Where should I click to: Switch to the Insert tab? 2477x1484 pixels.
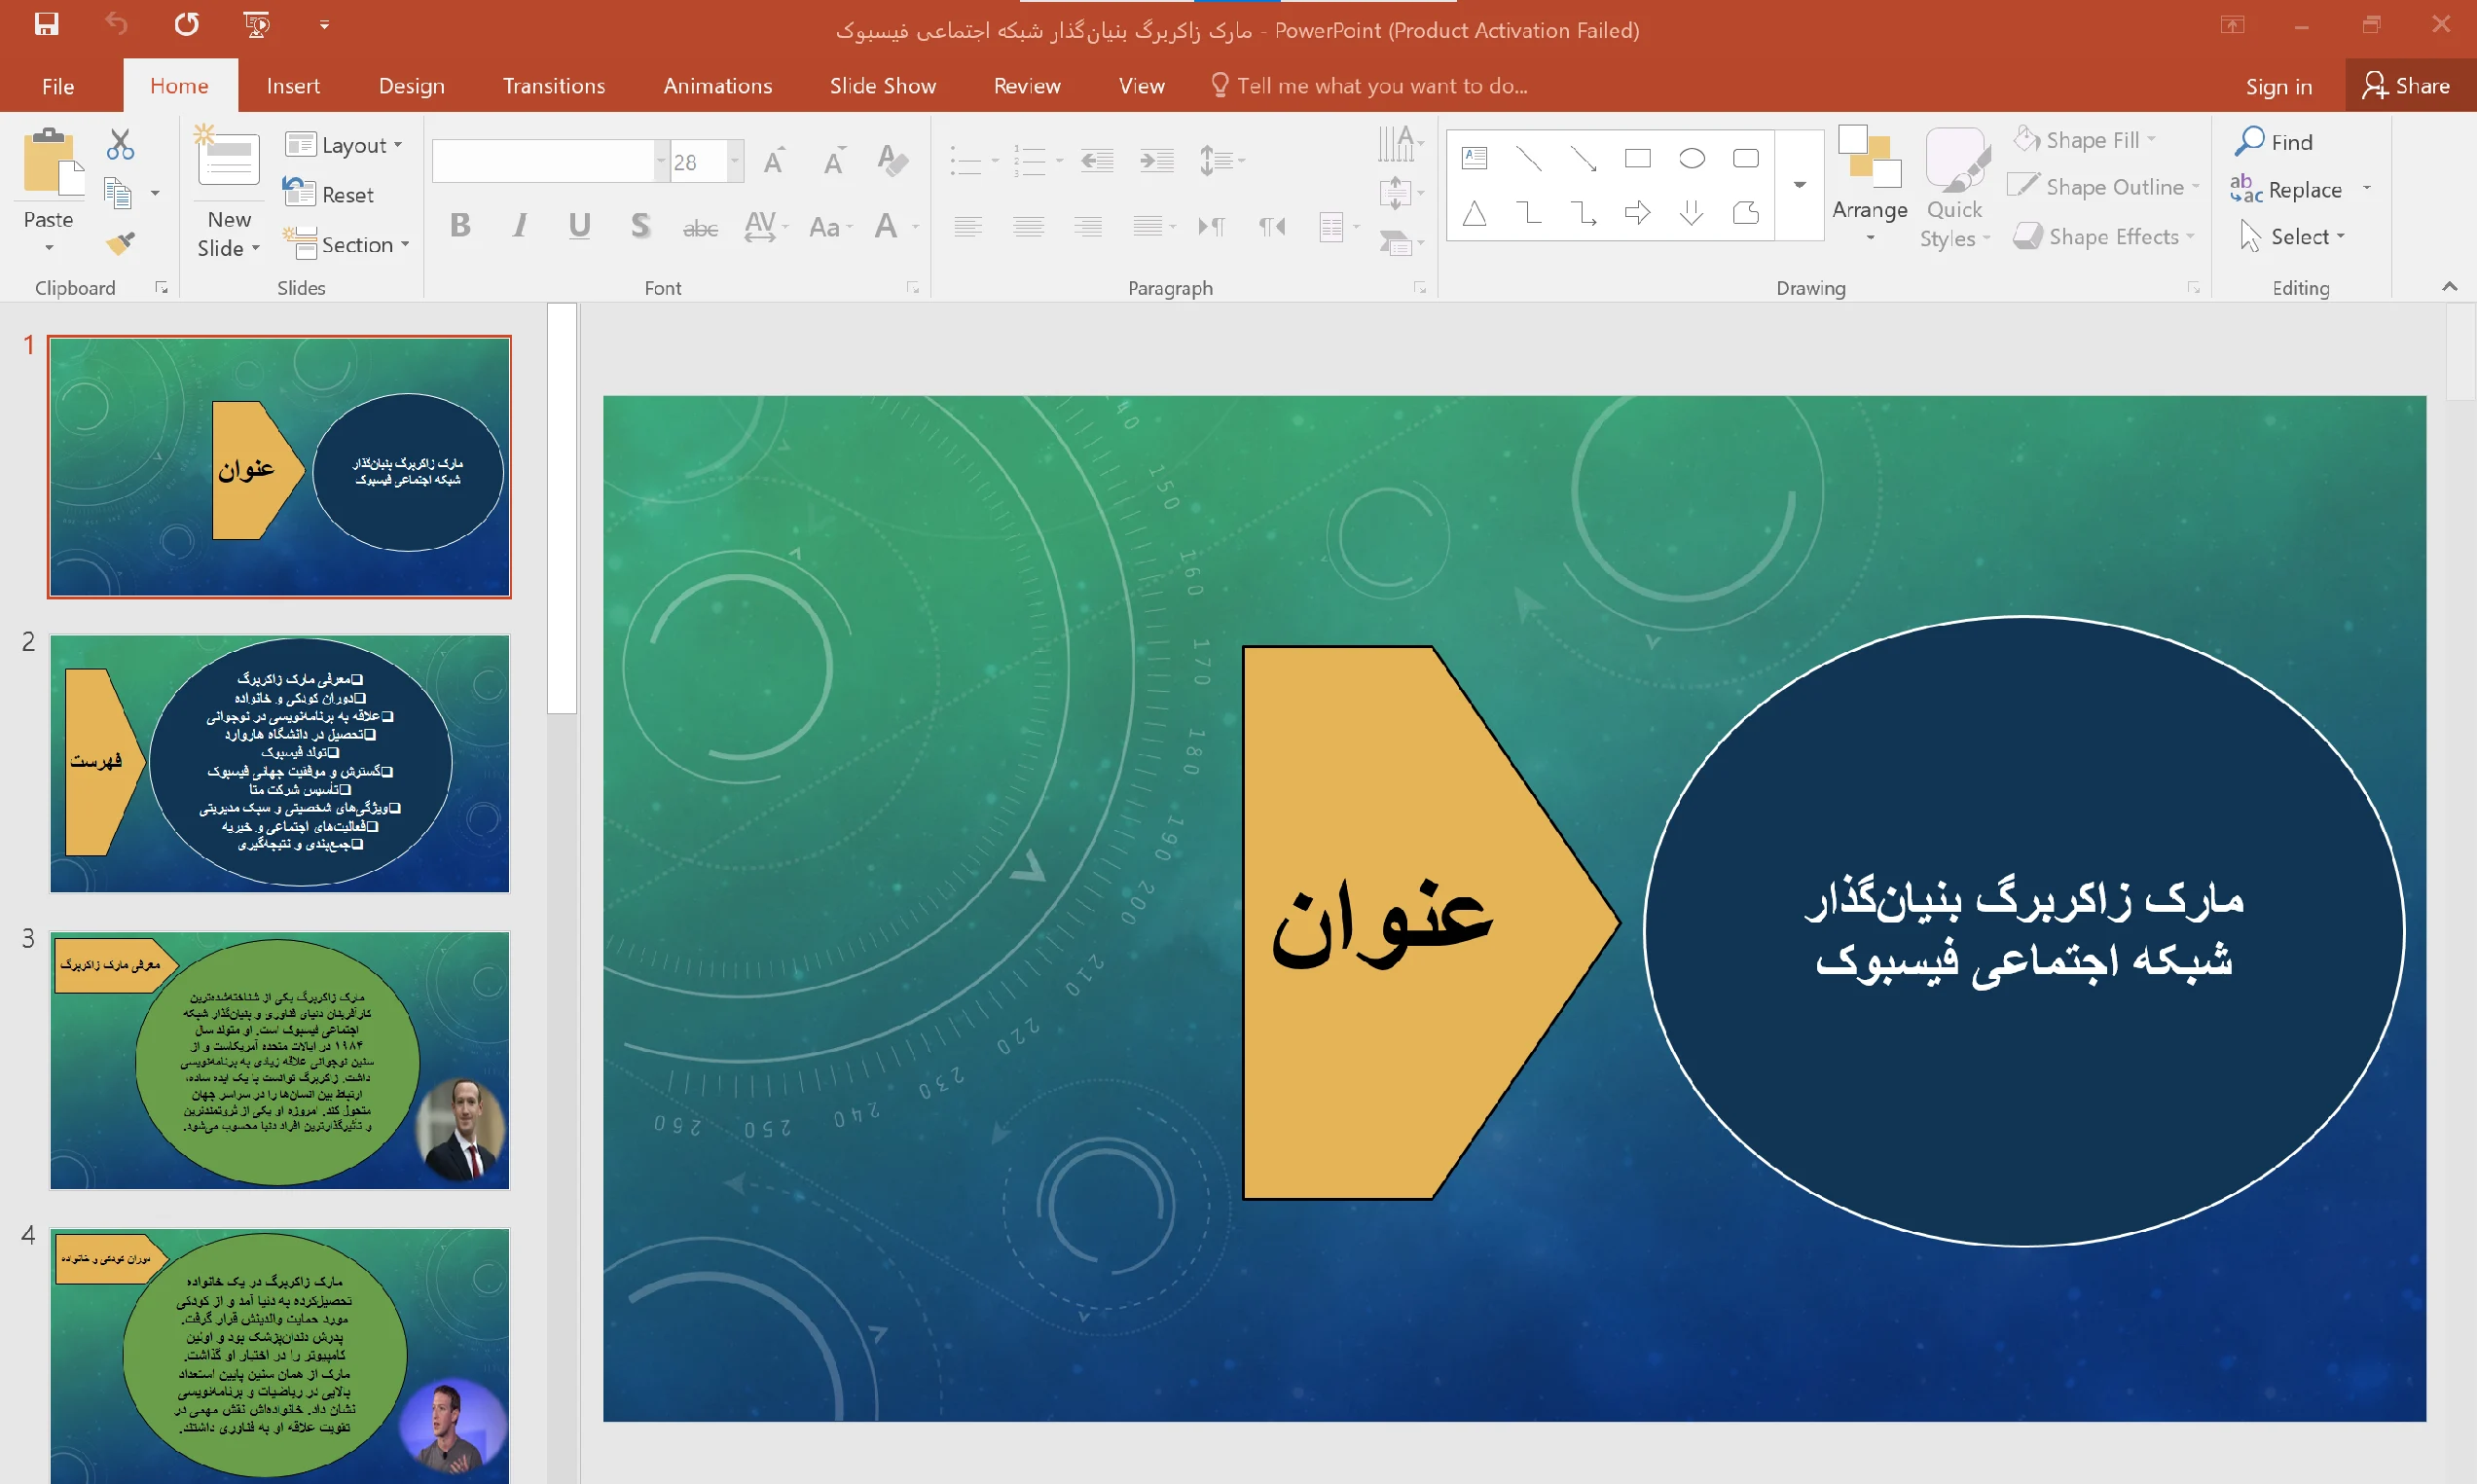click(293, 86)
